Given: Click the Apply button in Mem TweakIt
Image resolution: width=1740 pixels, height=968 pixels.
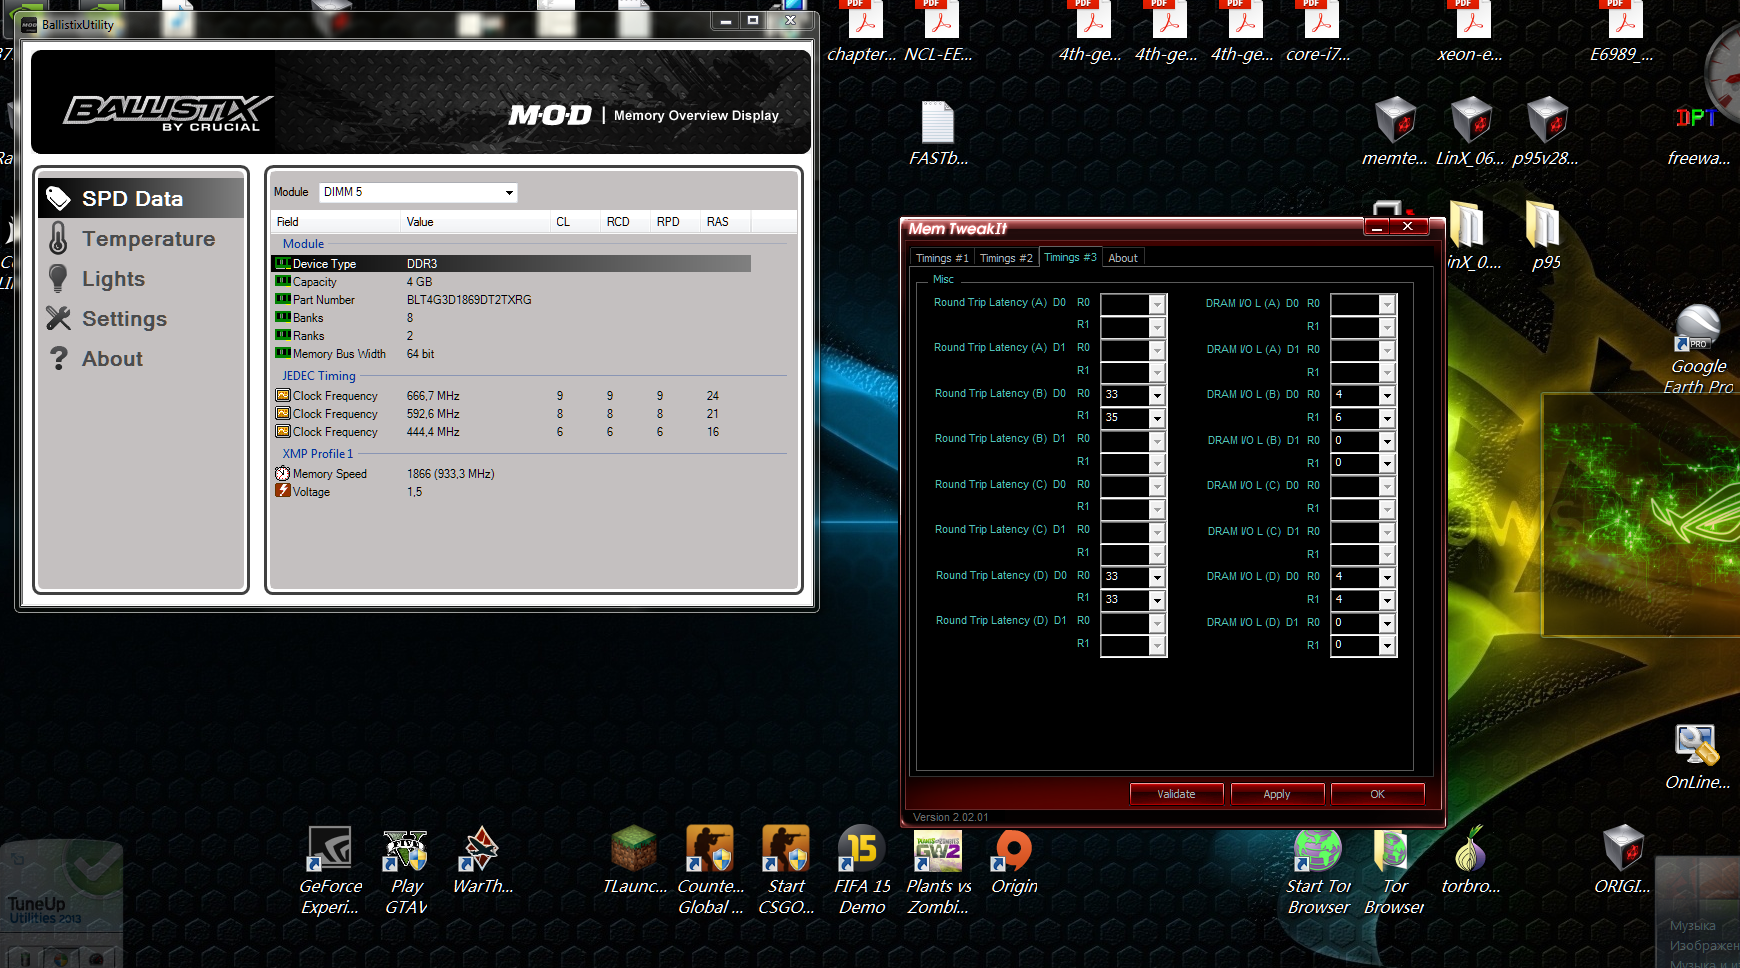Looking at the screenshot, I should point(1277,794).
